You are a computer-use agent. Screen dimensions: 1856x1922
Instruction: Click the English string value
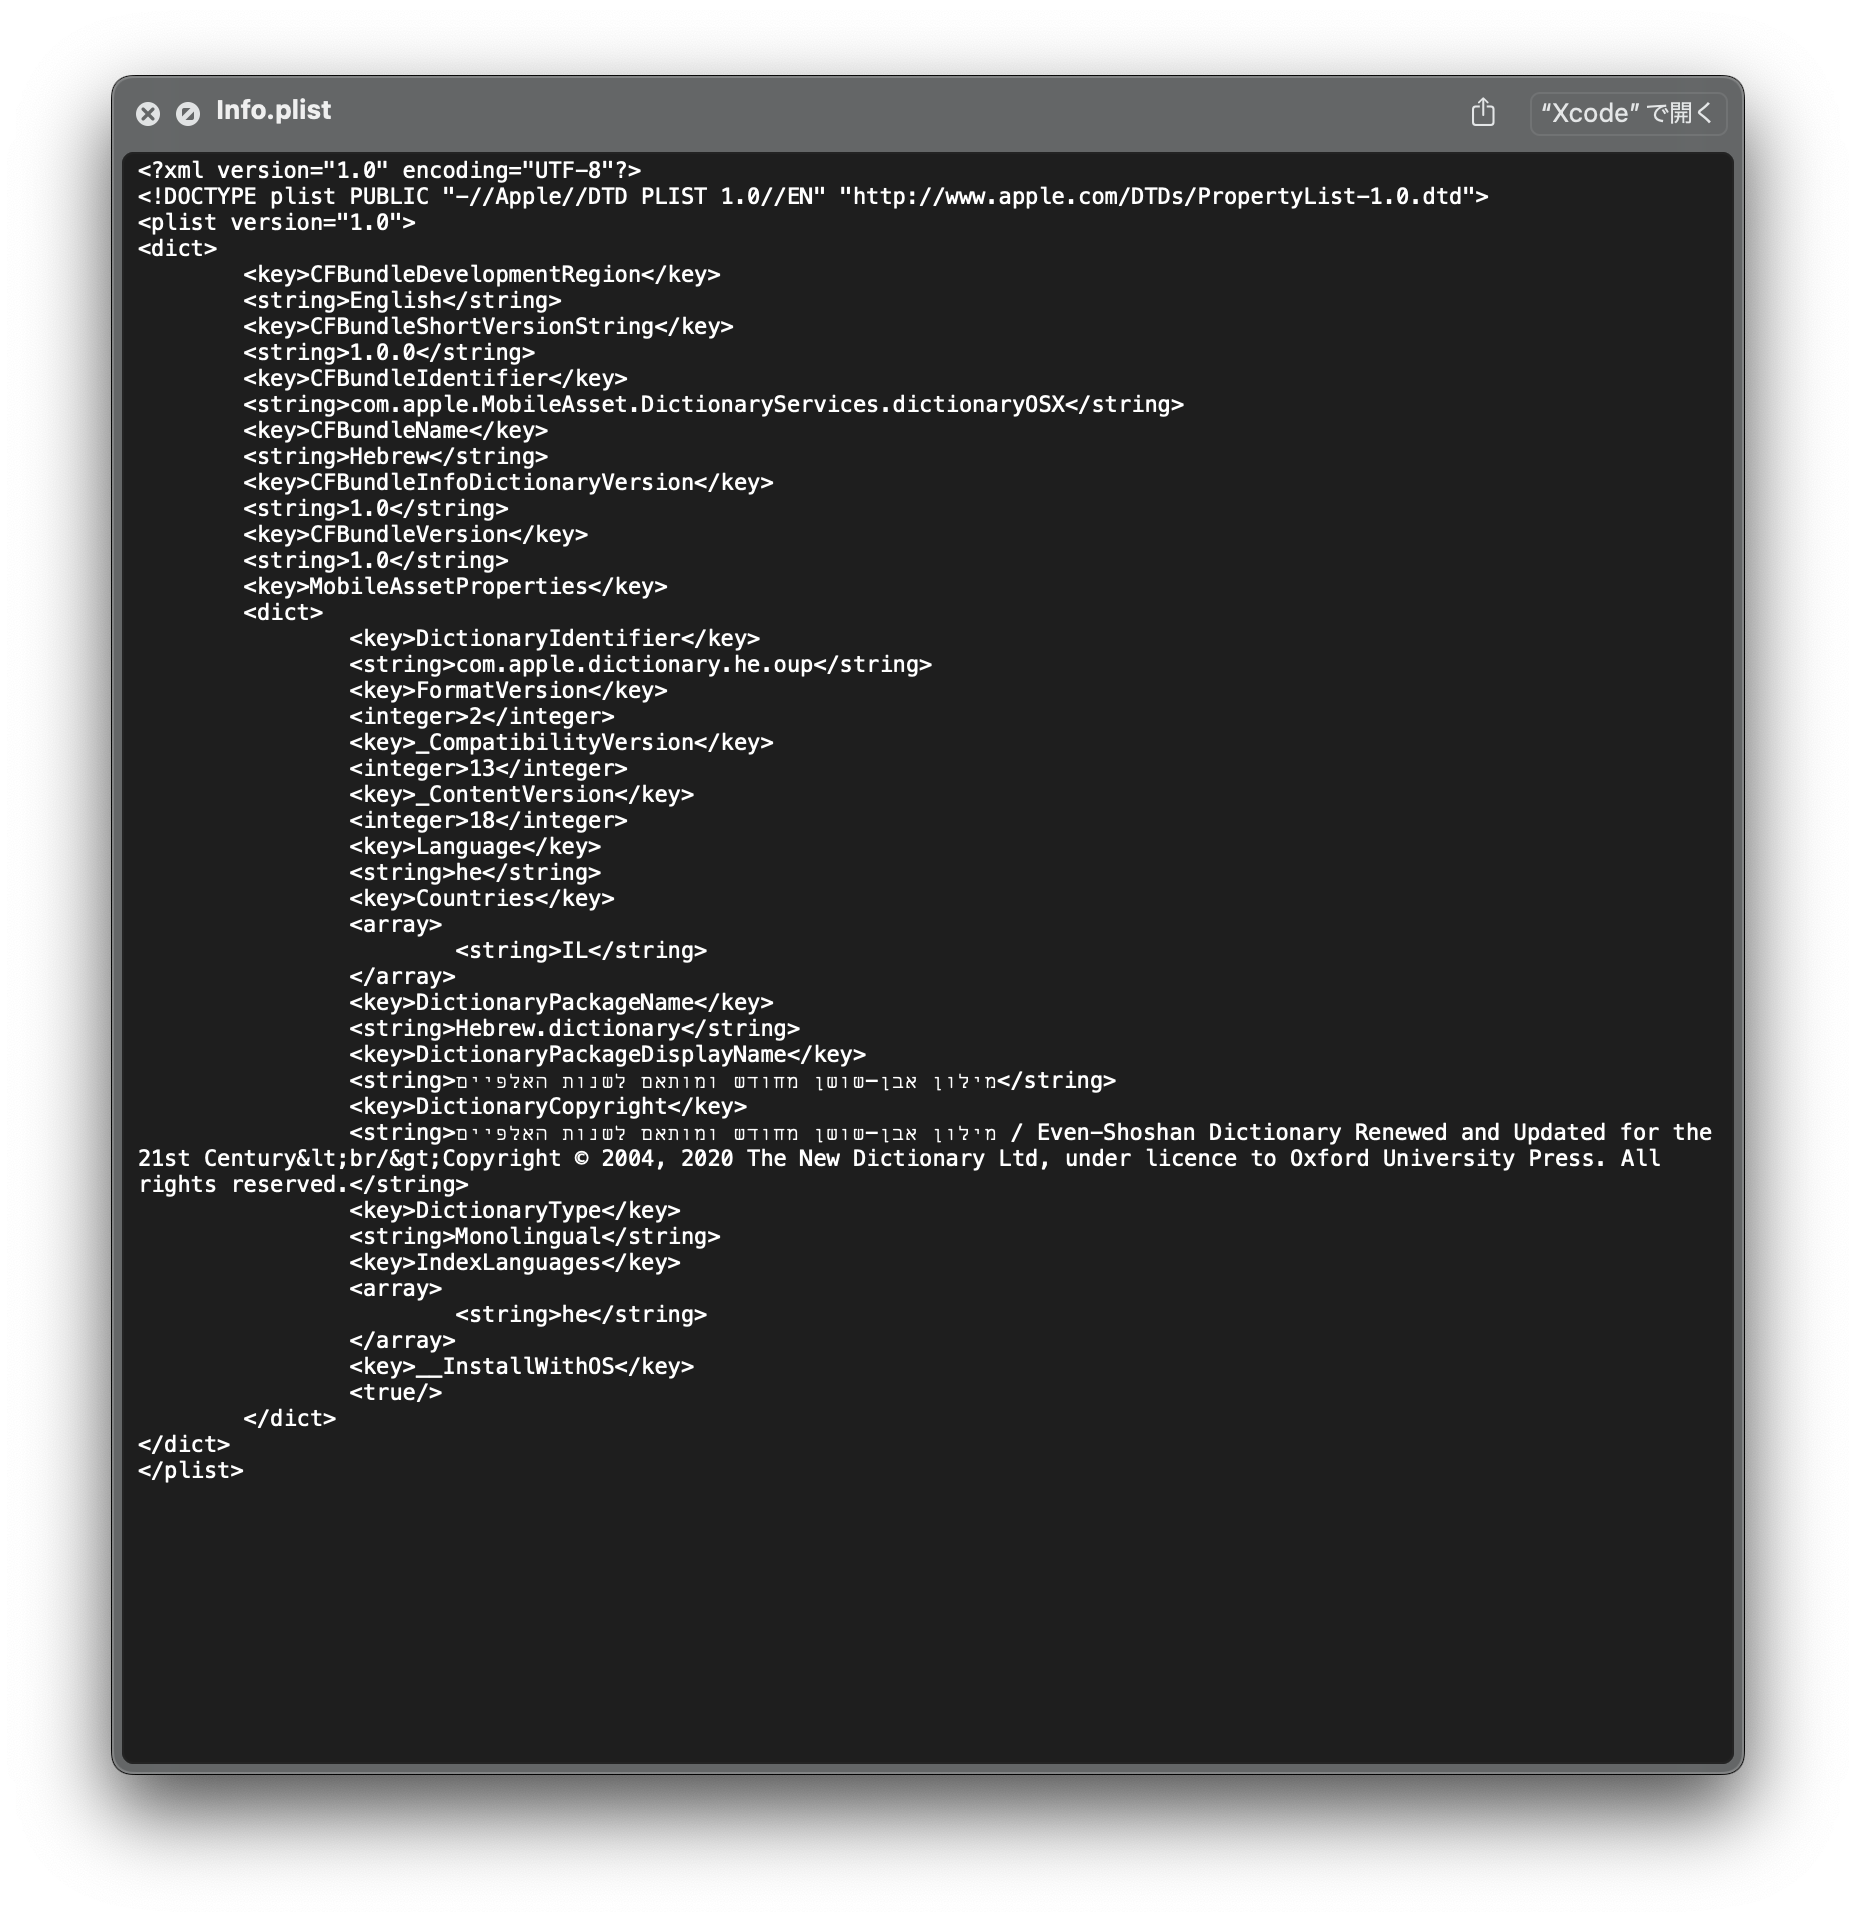coord(402,300)
